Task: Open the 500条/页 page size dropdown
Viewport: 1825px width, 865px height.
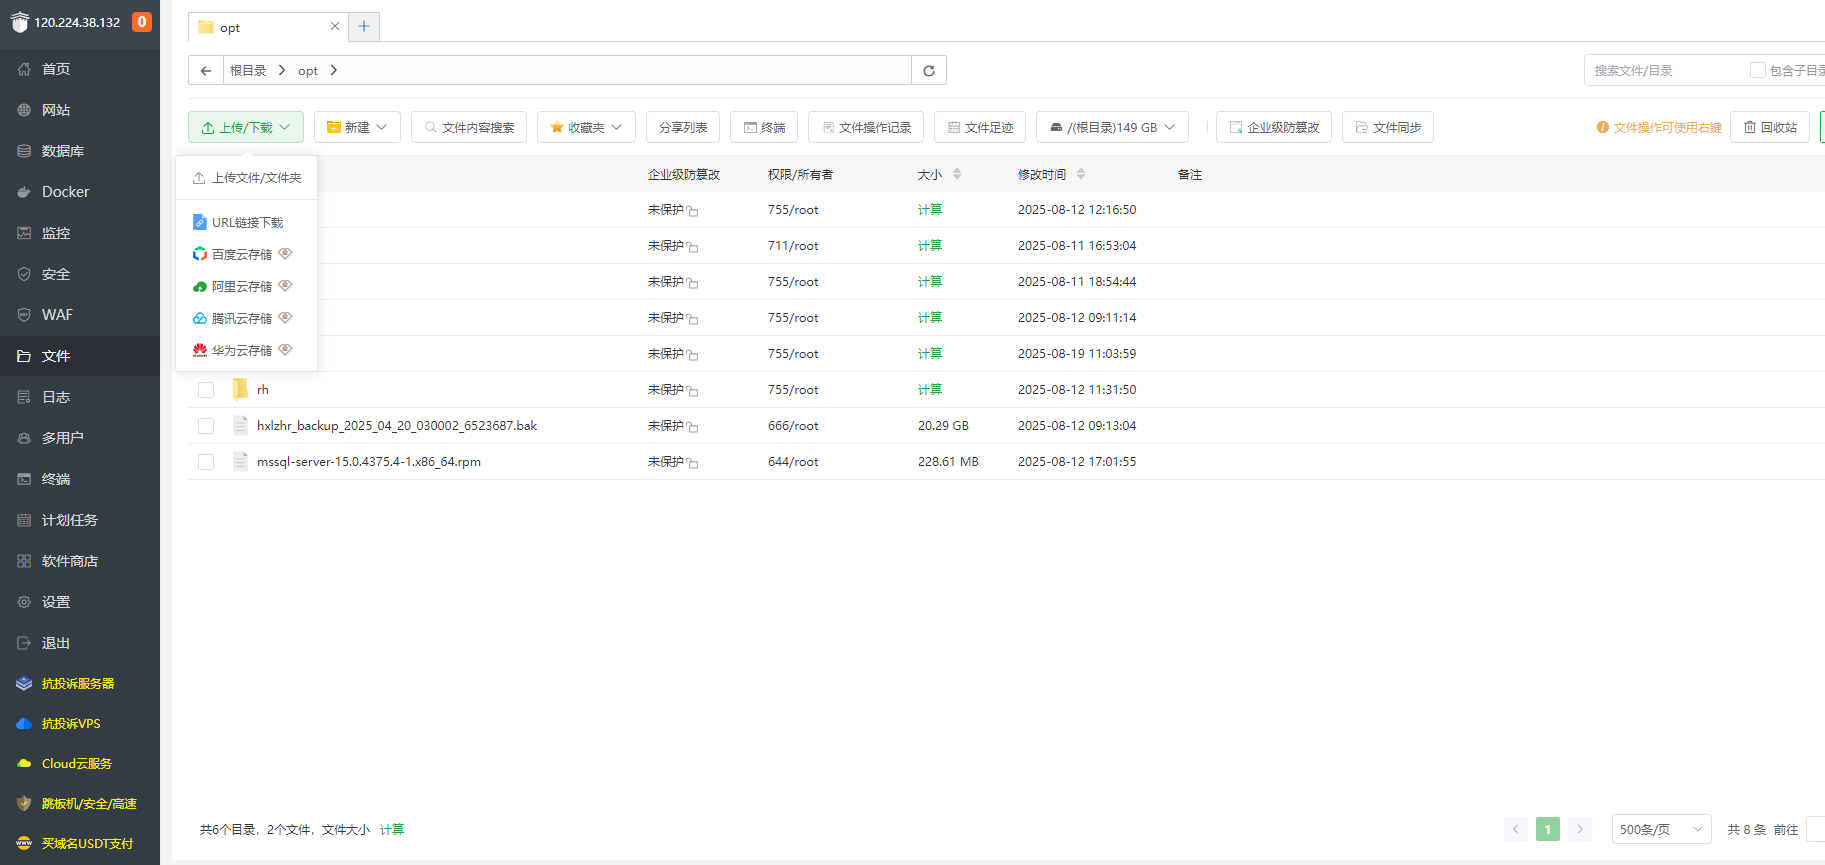Action: click(x=1661, y=829)
